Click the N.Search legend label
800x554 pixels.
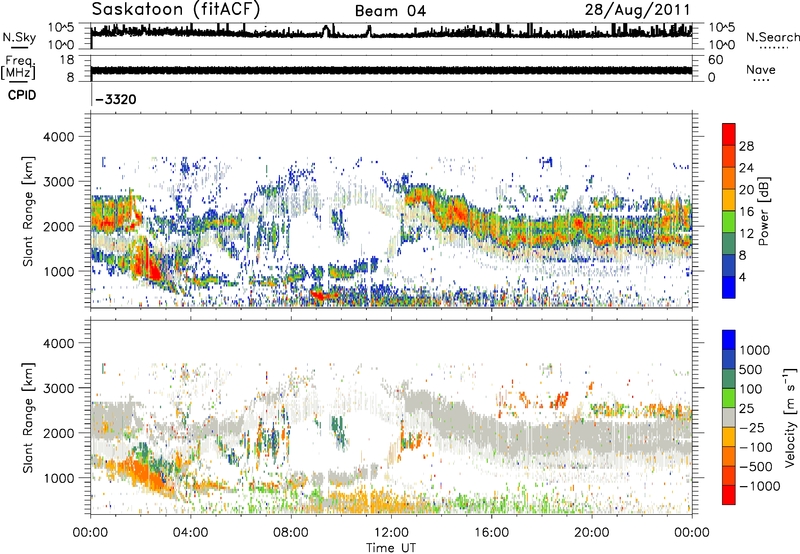coord(773,37)
